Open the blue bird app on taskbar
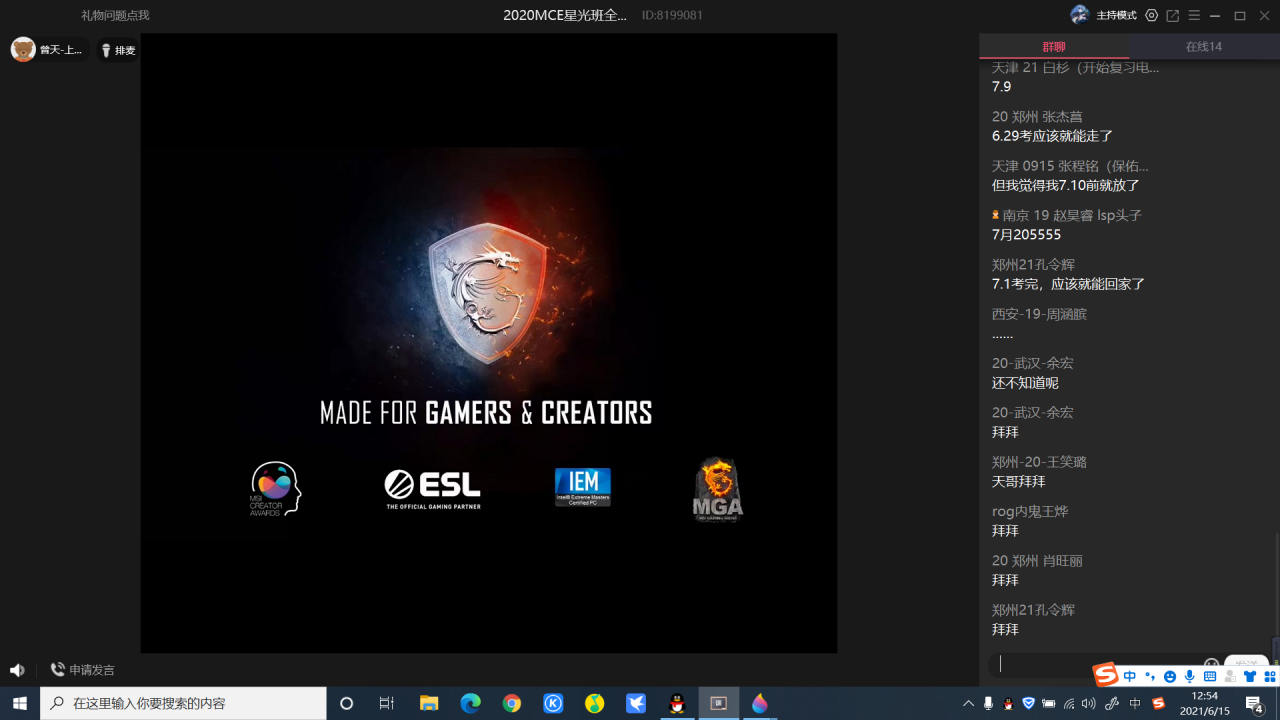The image size is (1280, 720). [636, 703]
